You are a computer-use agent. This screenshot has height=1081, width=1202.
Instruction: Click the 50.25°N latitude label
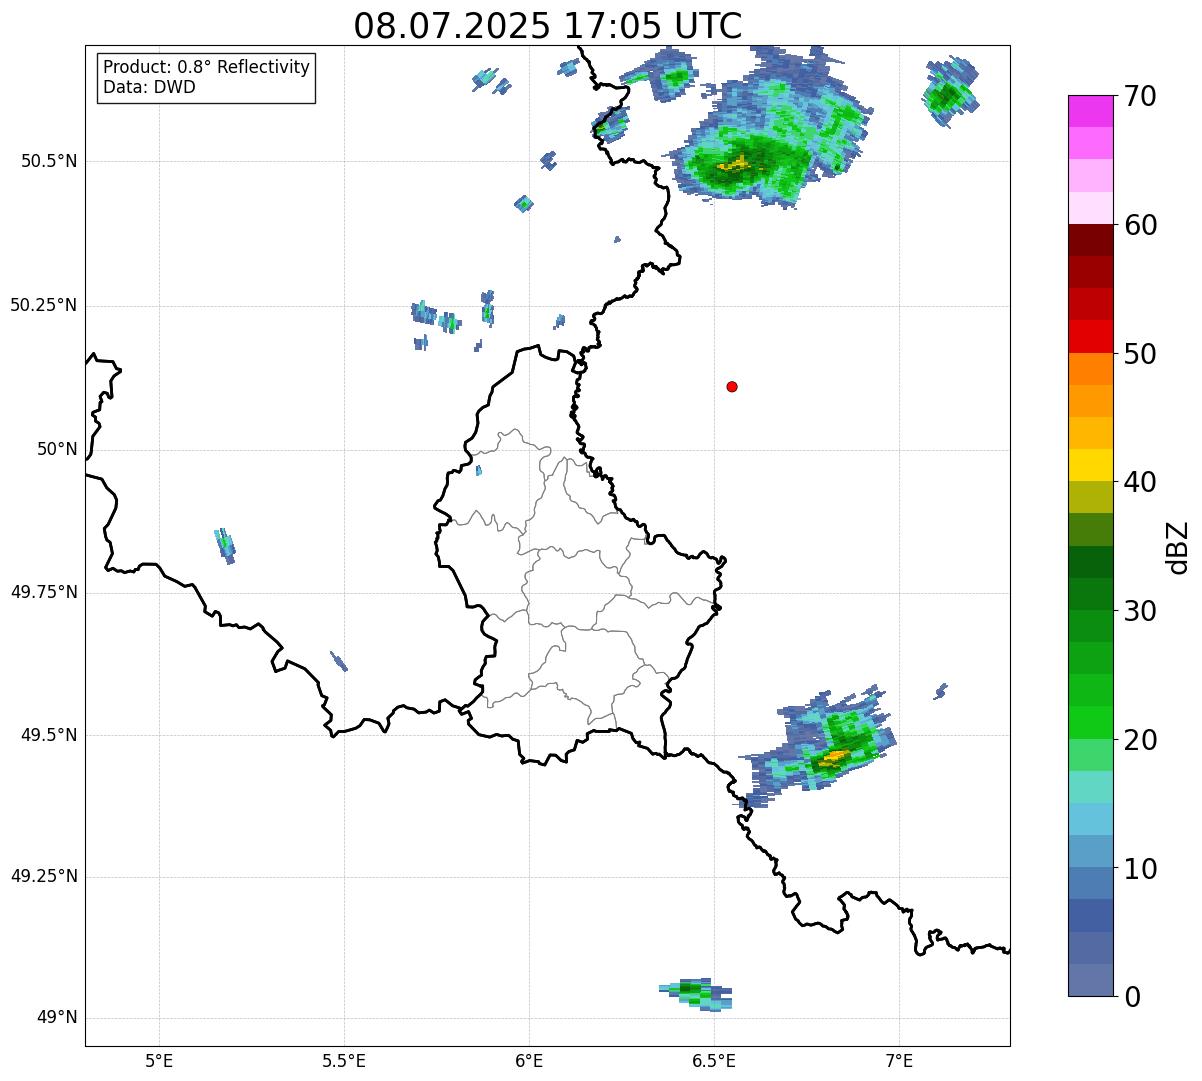[x=44, y=305]
